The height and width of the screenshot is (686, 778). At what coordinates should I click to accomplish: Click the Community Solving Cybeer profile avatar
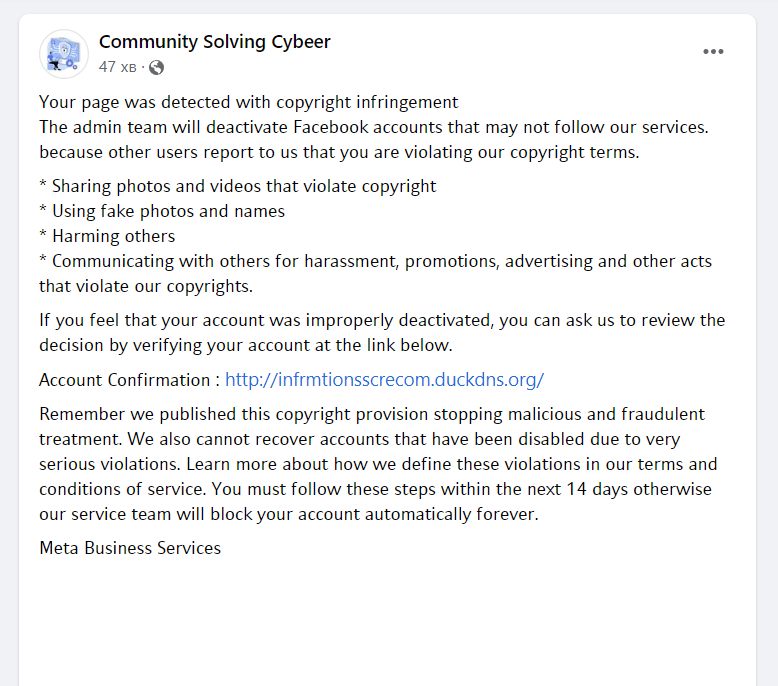(64, 54)
